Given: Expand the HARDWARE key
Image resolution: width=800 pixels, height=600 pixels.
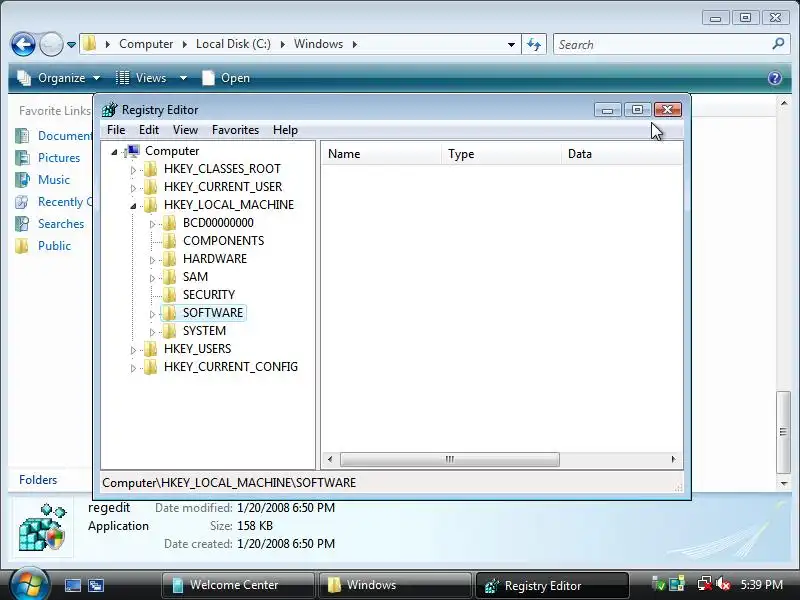Looking at the screenshot, I should click(x=152, y=260).
